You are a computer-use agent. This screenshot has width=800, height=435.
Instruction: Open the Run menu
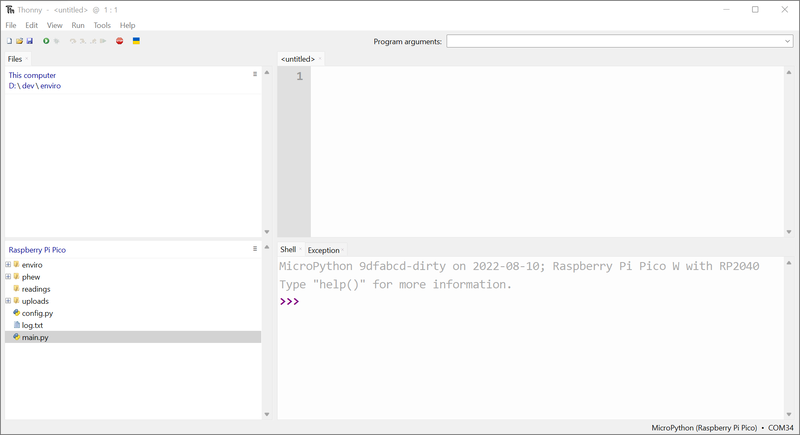(78, 25)
